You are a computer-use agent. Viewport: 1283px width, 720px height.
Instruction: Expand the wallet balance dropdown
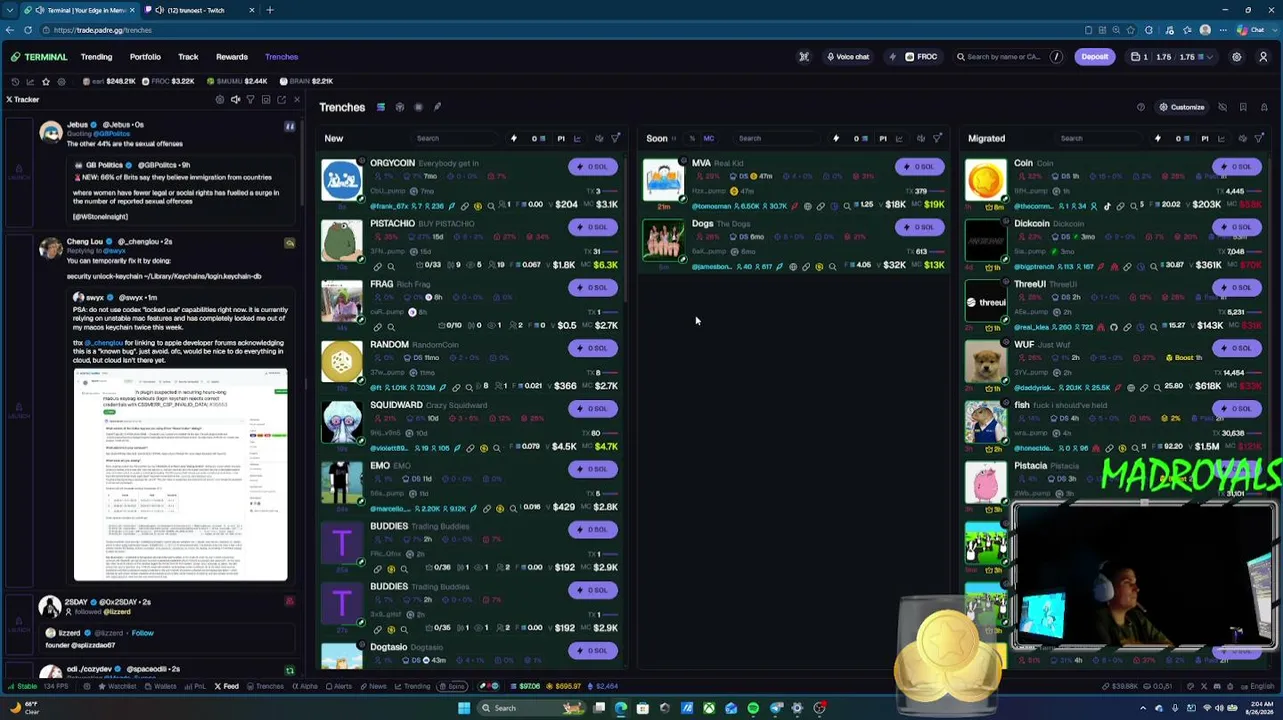pyautogui.click(x=1207, y=57)
